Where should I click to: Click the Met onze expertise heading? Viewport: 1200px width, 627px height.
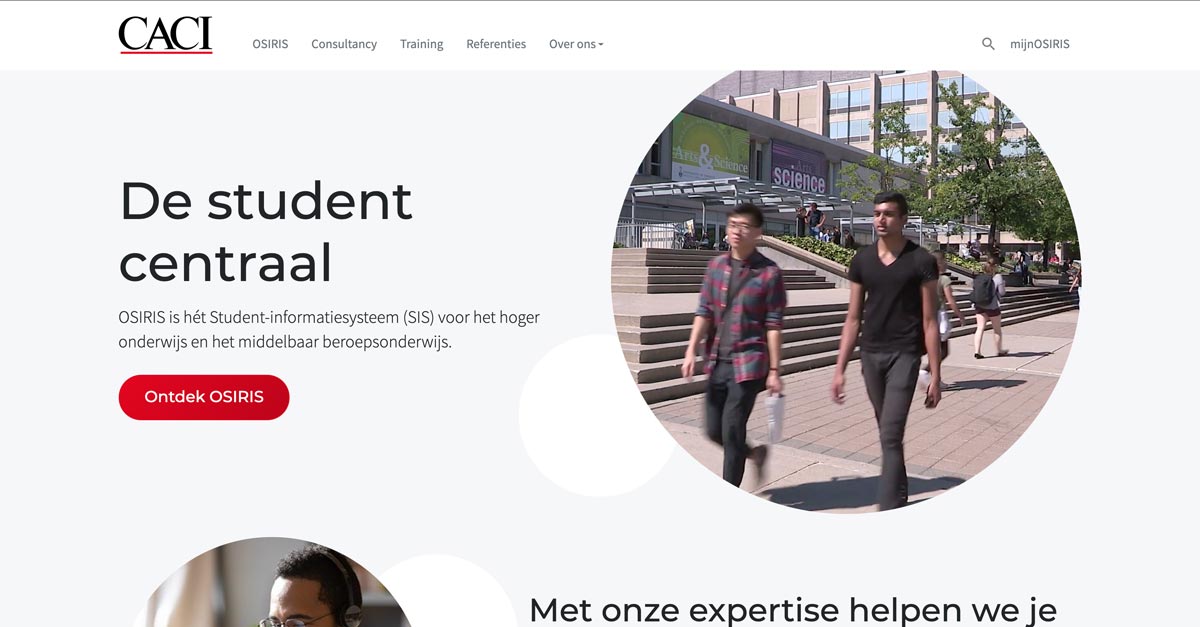click(792, 608)
